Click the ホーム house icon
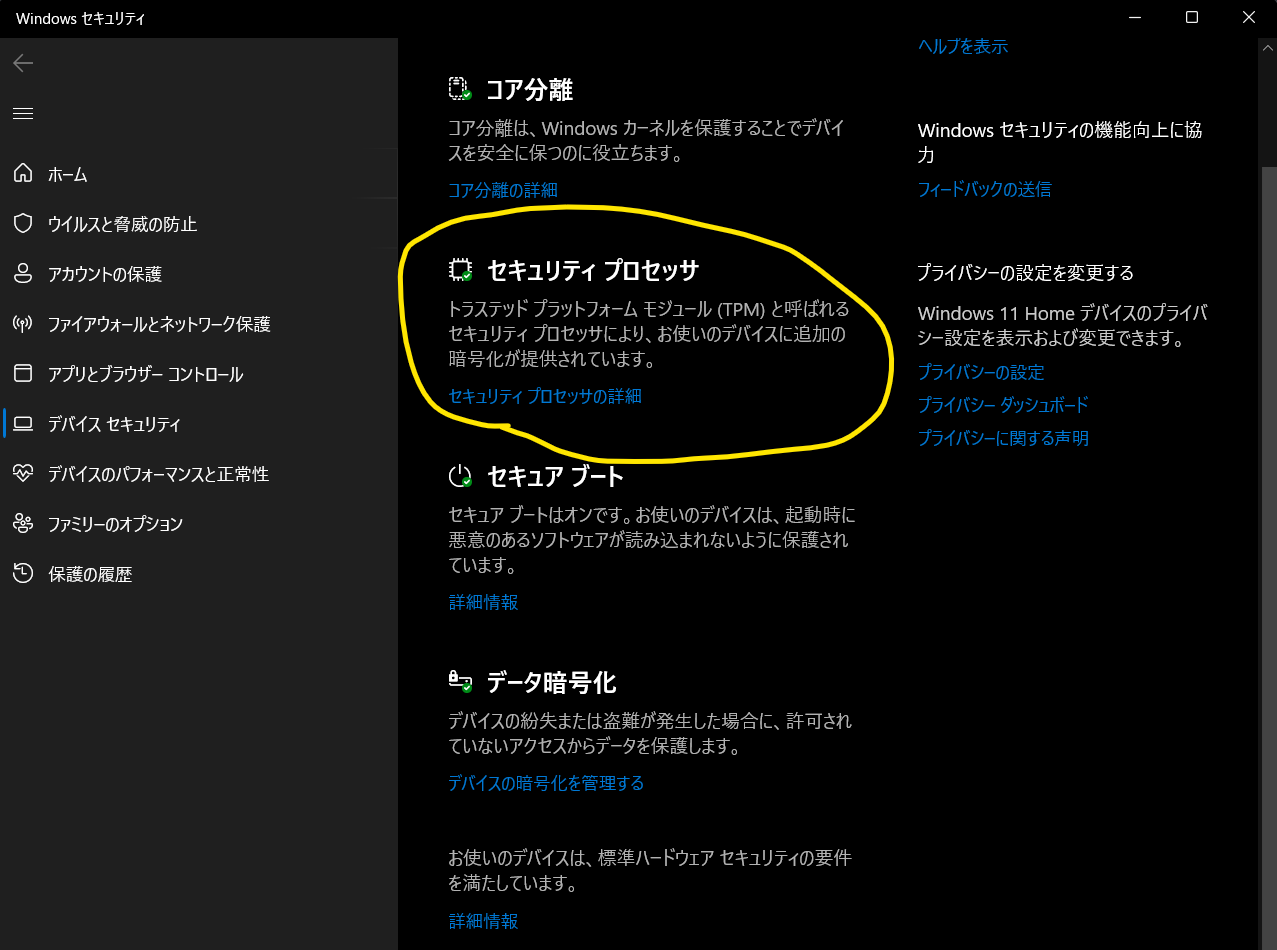Viewport: 1277px width, 950px height. coord(23,174)
